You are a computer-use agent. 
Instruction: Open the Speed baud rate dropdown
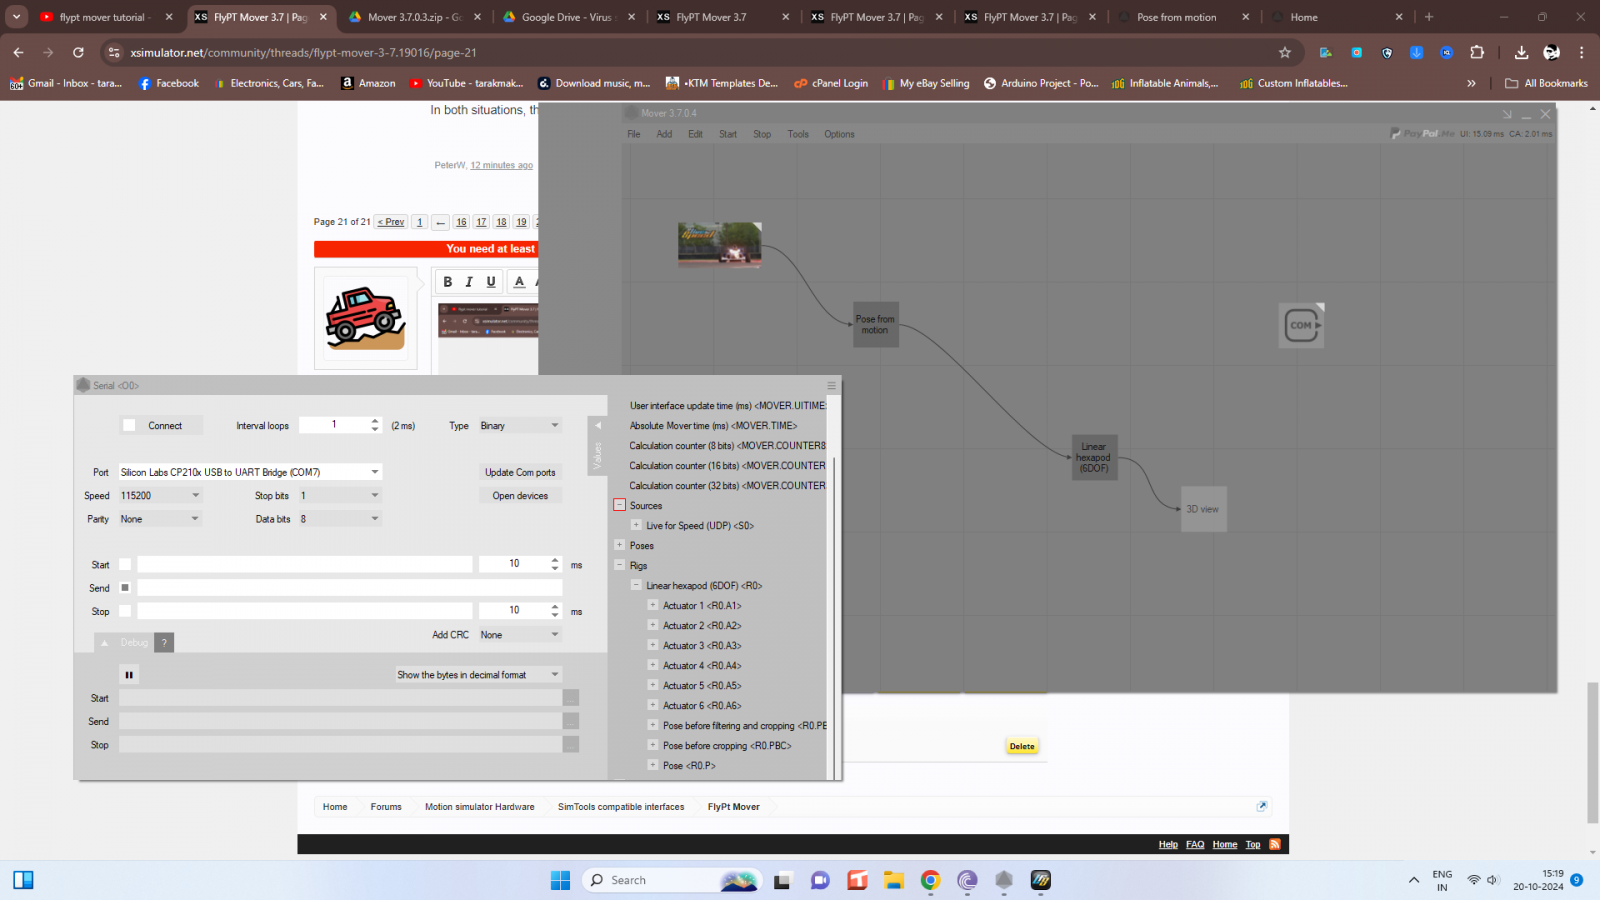(x=195, y=495)
